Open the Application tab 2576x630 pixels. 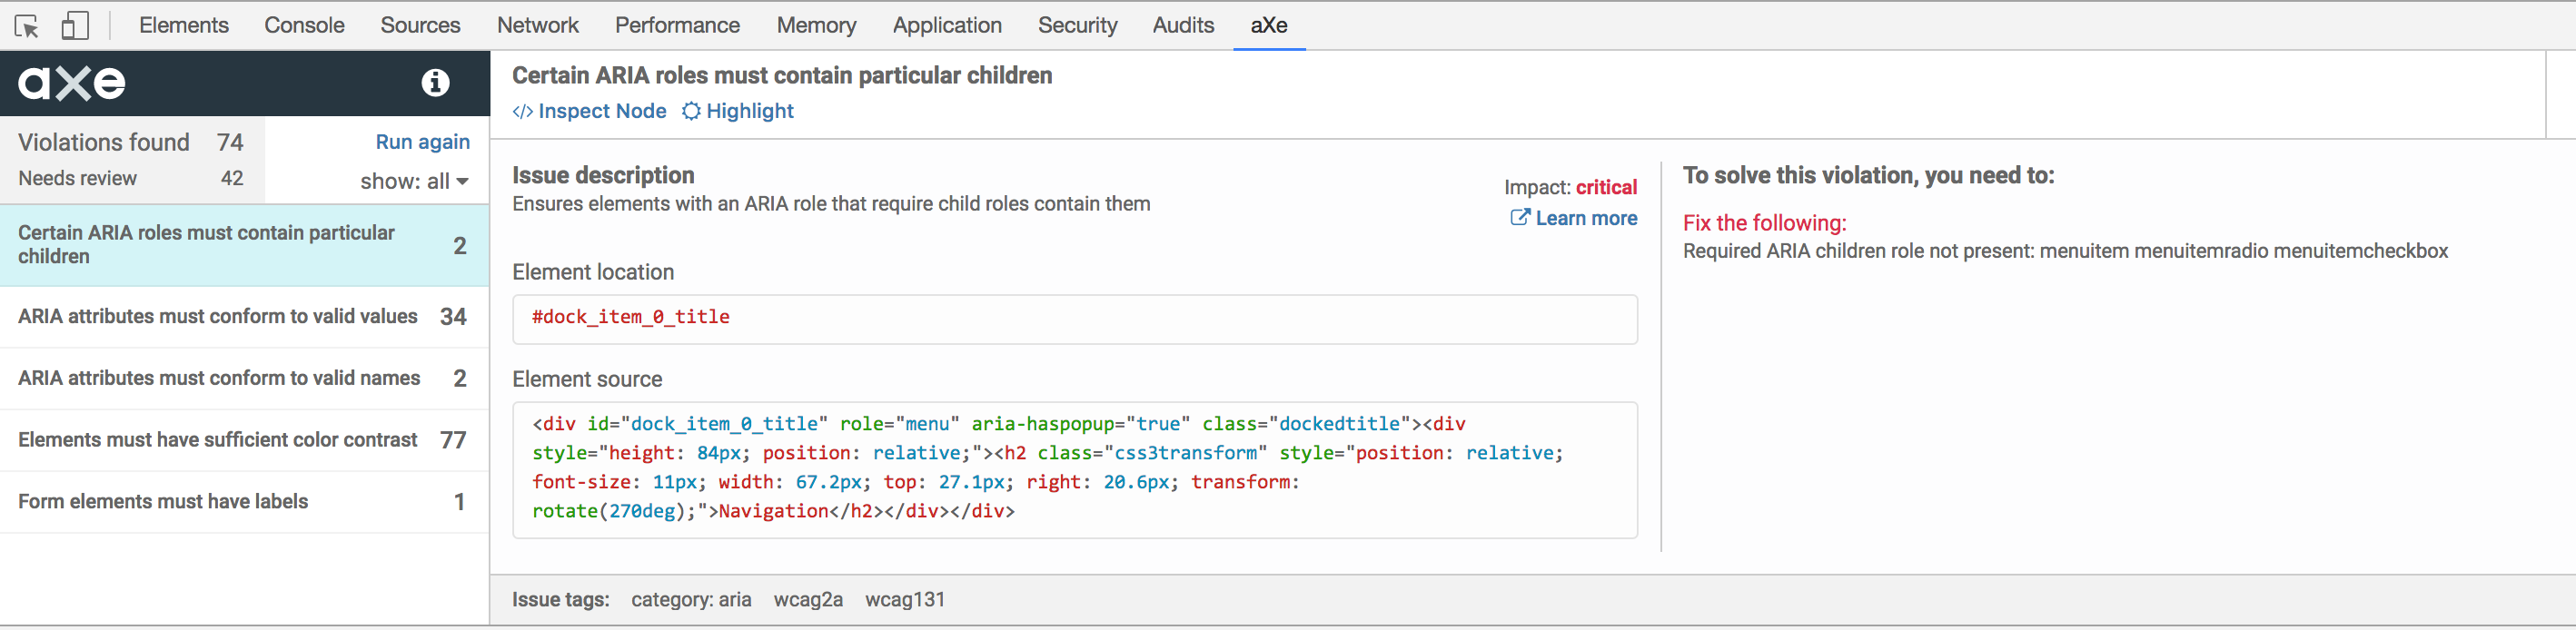(947, 25)
